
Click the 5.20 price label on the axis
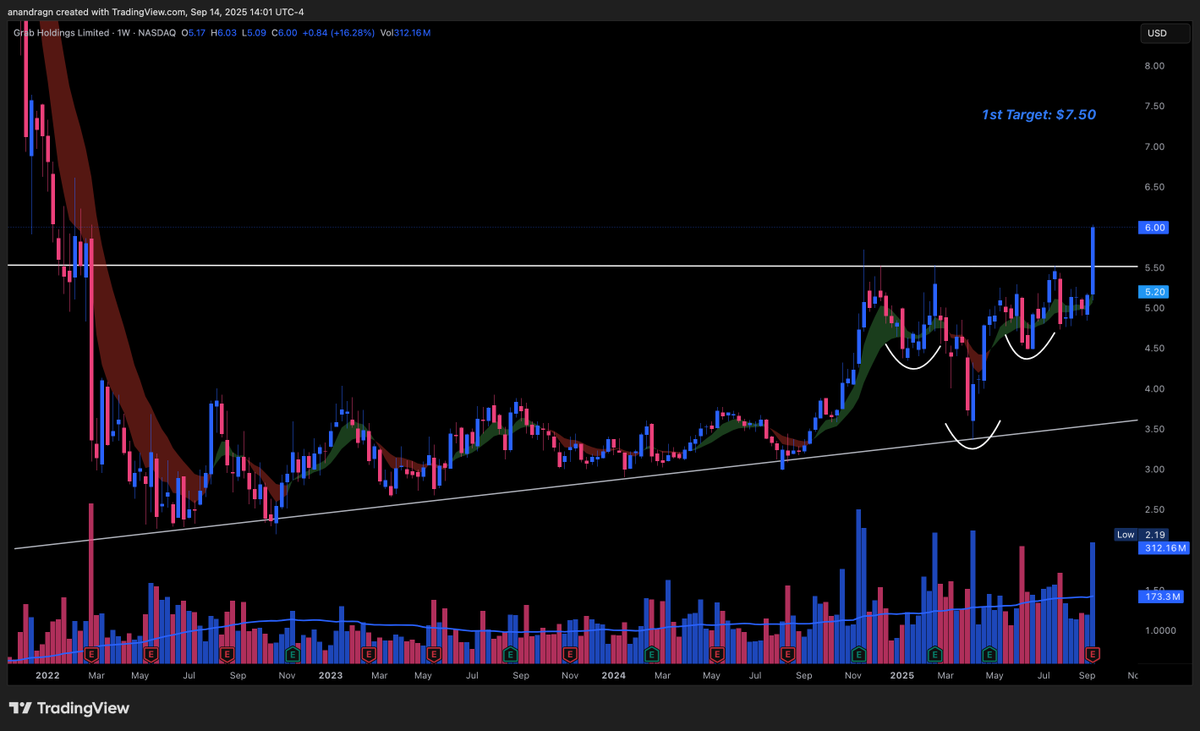(x=1155, y=292)
